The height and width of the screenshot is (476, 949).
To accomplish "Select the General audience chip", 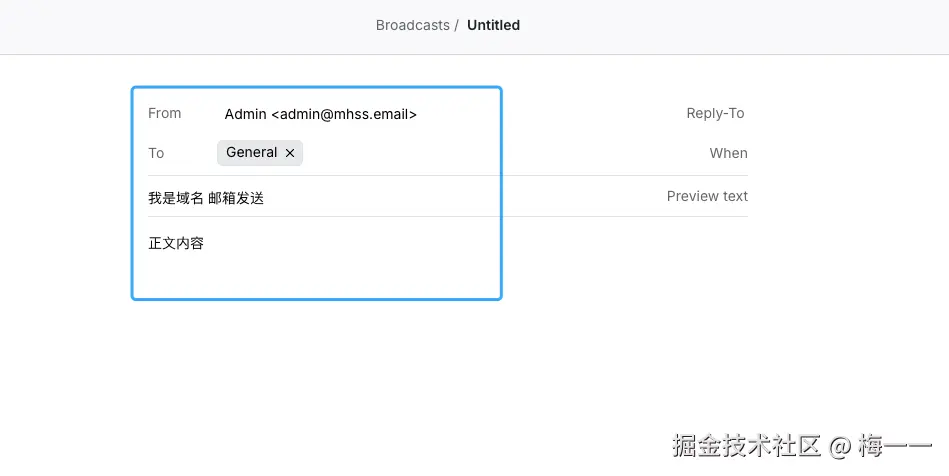I will coord(251,153).
